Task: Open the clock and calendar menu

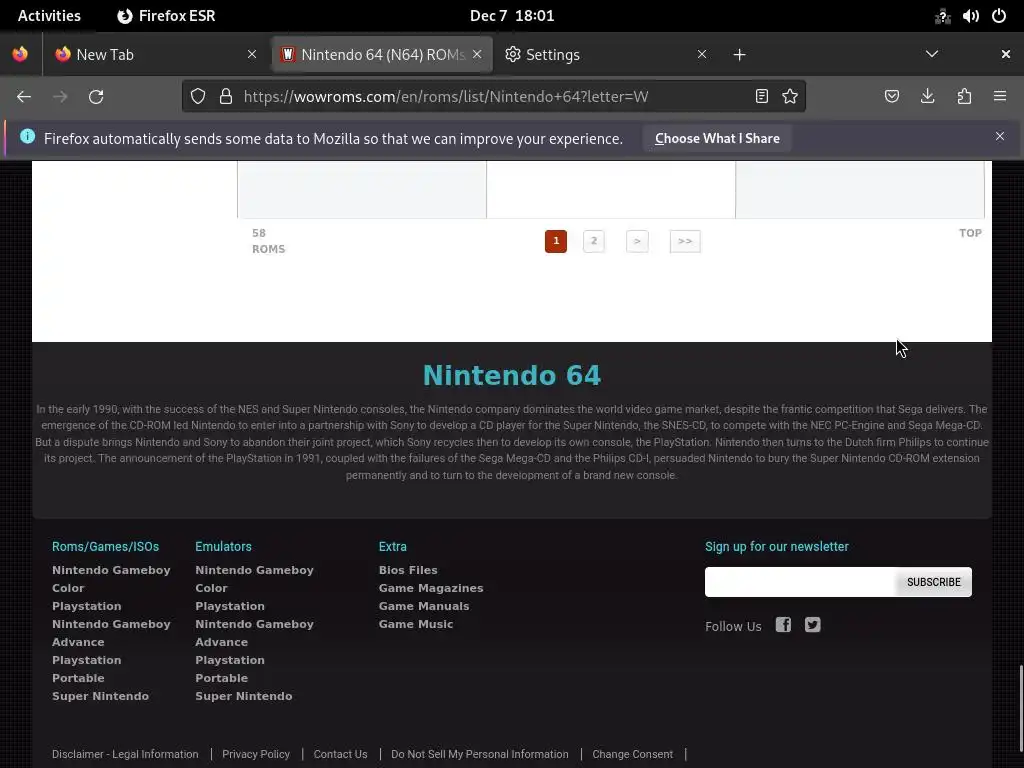Action: click(x=512, y=16)
